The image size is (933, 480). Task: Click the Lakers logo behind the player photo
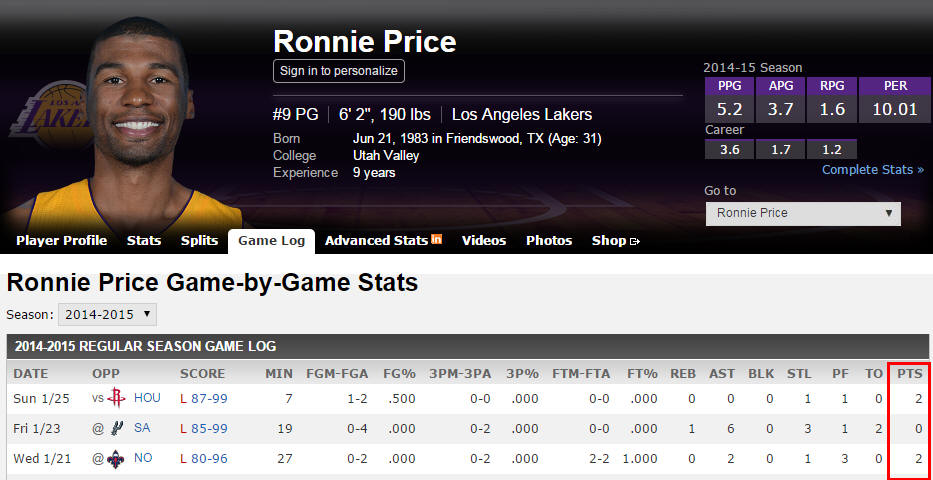52,115
